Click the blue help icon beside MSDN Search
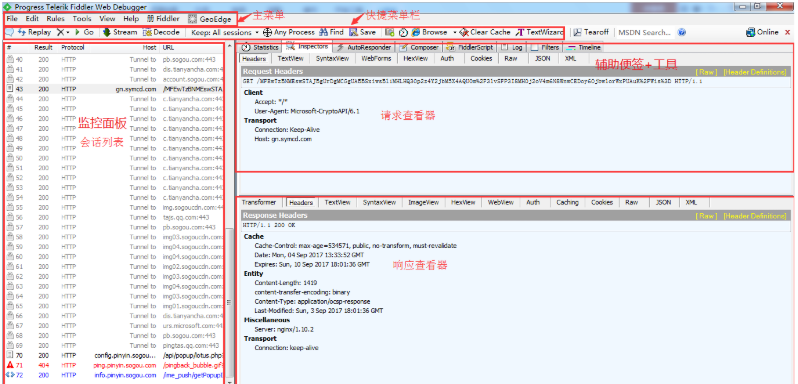 682,32
